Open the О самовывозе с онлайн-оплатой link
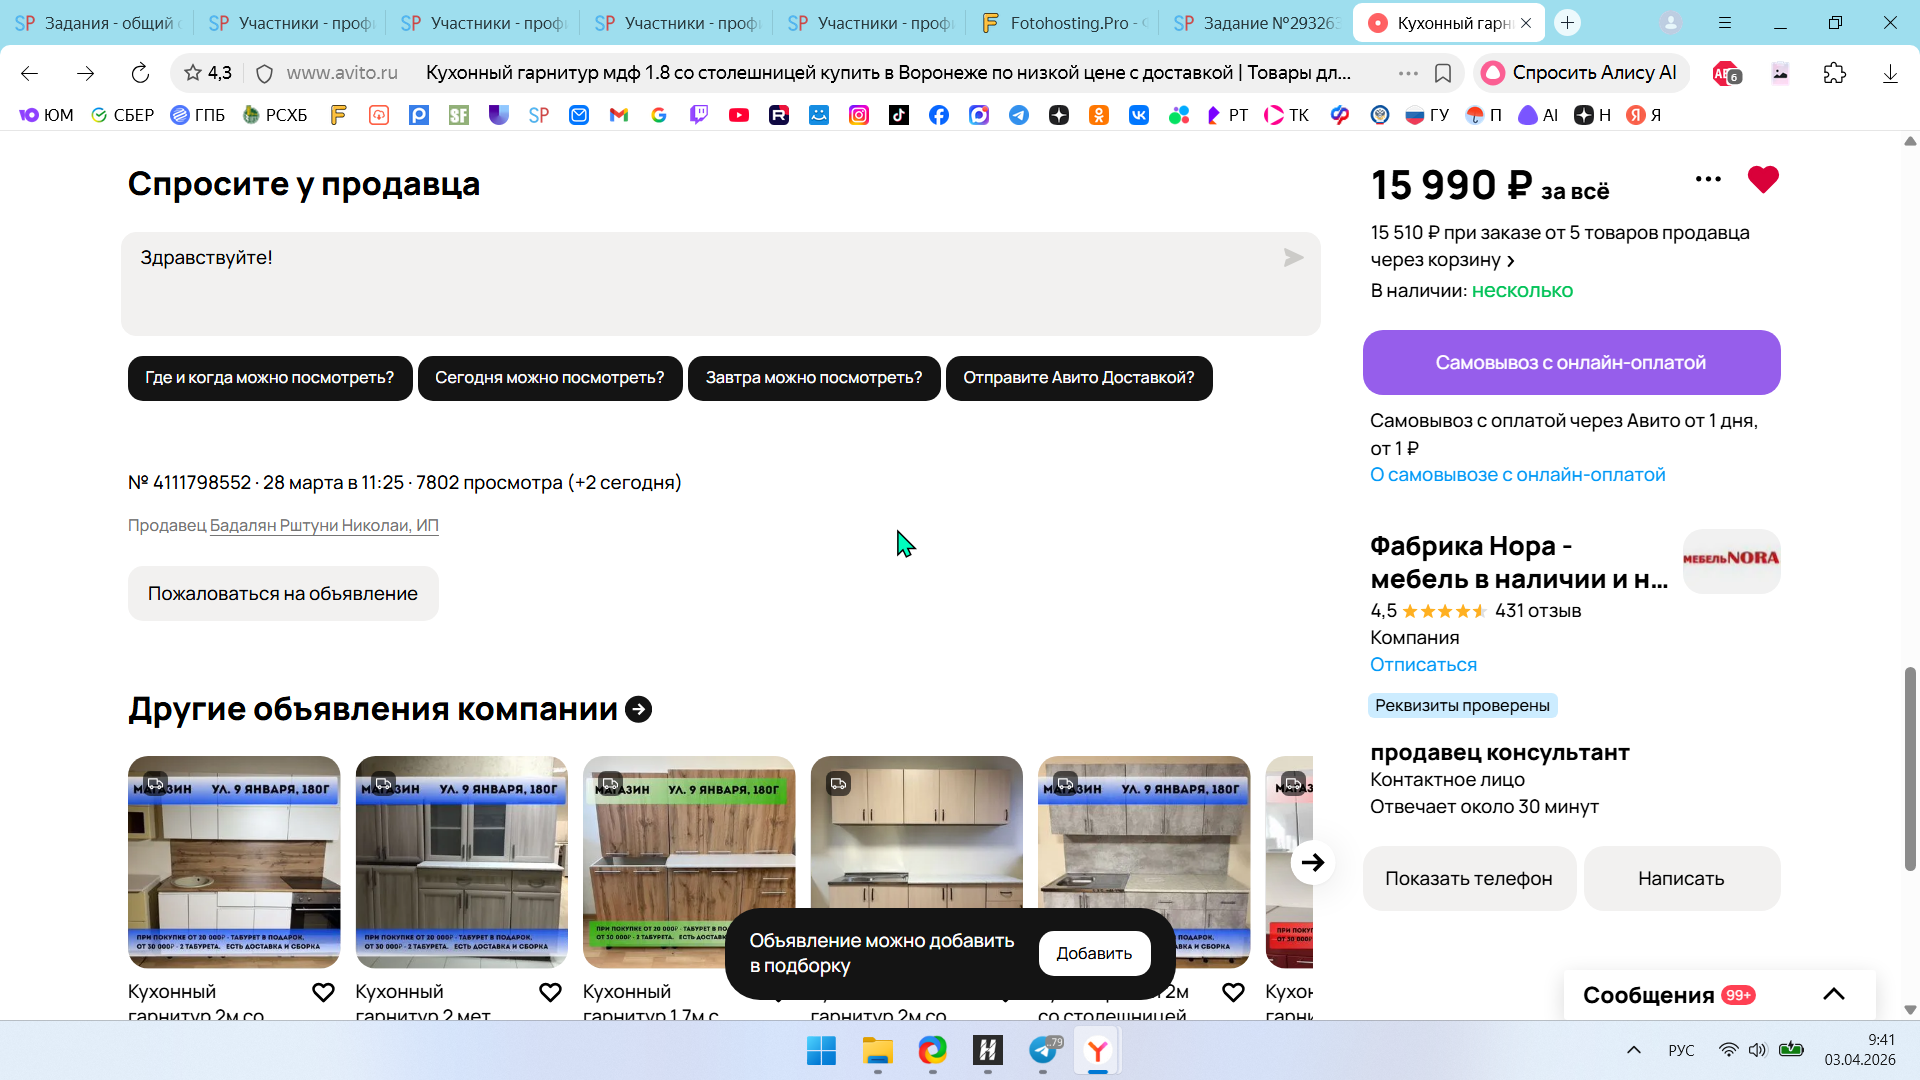 1517,475
